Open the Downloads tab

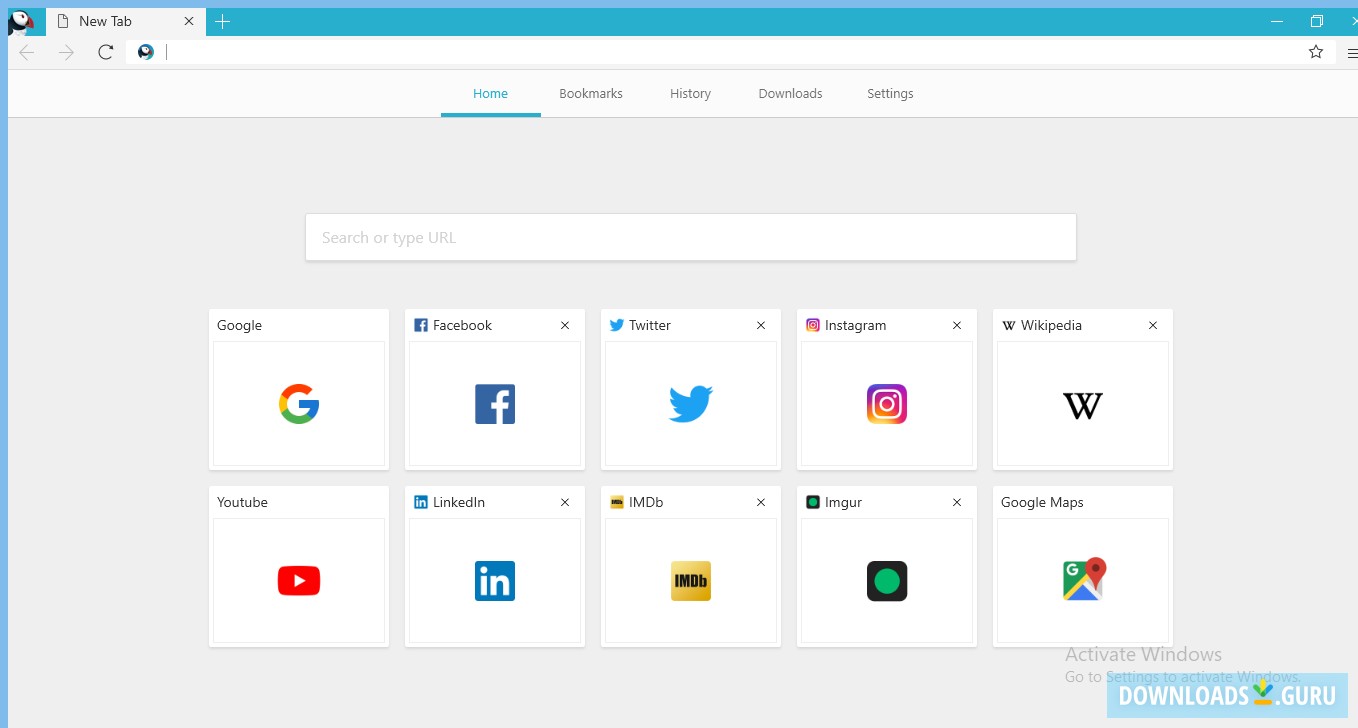[x=791, y=94]
